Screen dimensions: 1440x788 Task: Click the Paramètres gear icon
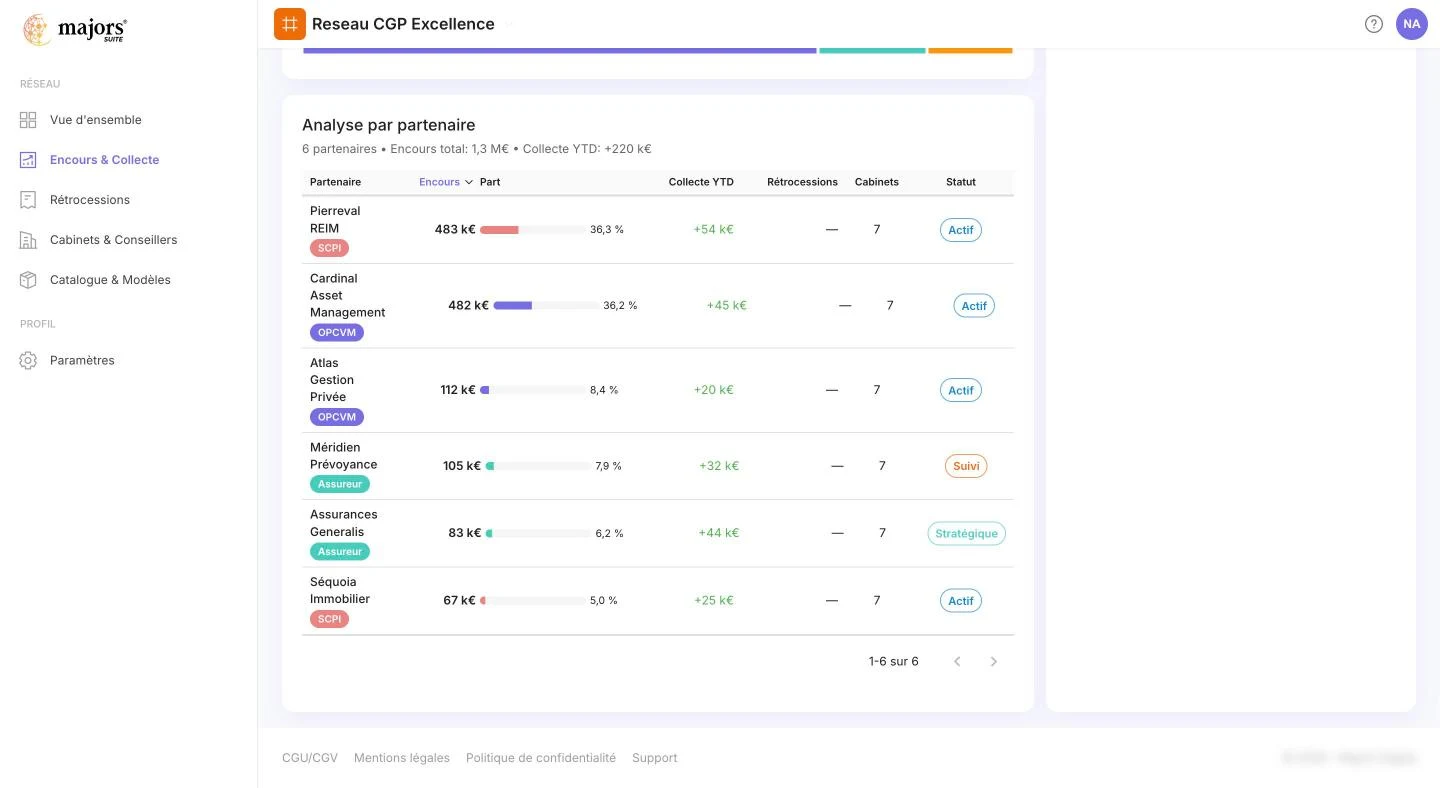(x=28, y=360)
